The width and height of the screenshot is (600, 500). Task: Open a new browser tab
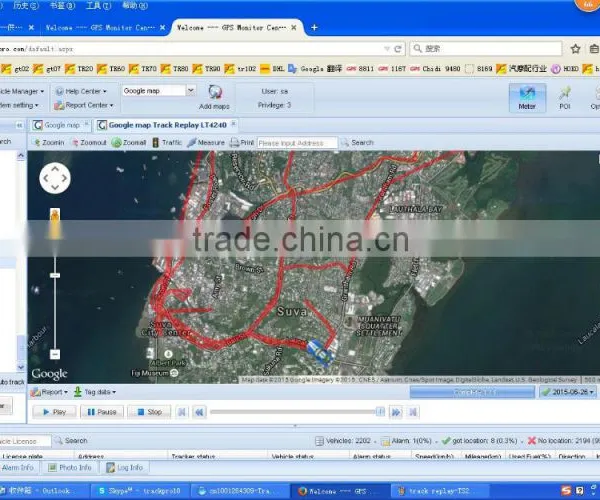pyautogui.click(x=314, y=28)
